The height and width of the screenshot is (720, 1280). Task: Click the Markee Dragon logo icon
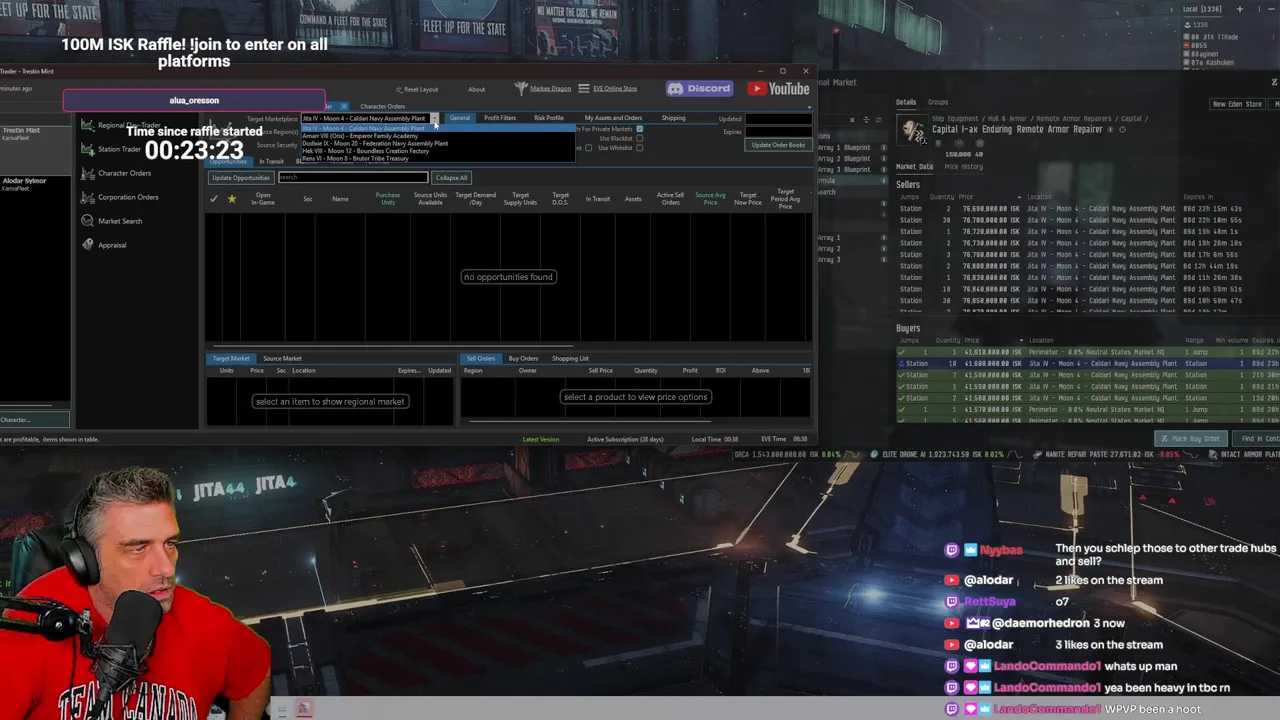(x=520, y=88)
